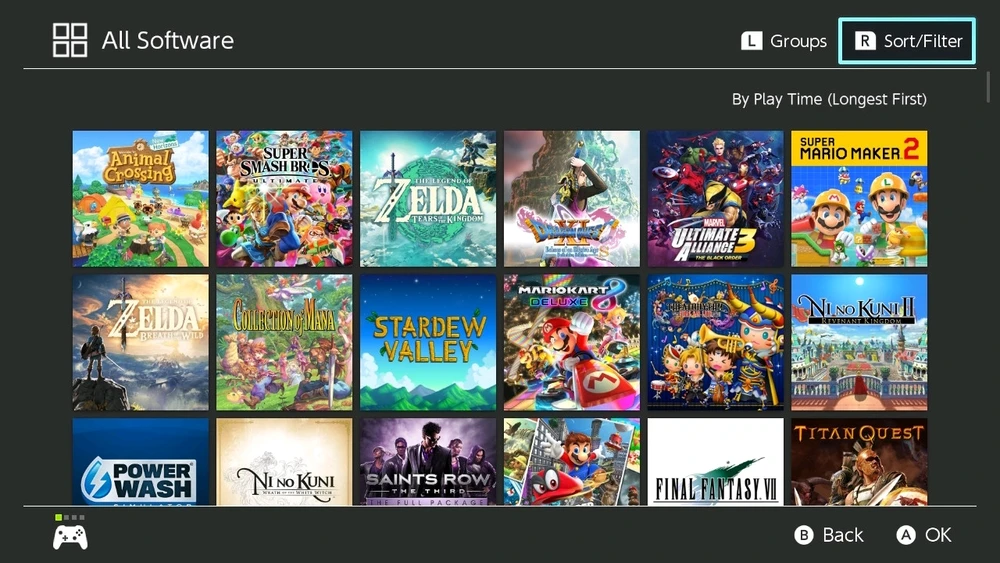The height and width of the screenshot is (563, 1000).
Task: Open the Dragon Quest XI S tile
Action: point(571,198)
